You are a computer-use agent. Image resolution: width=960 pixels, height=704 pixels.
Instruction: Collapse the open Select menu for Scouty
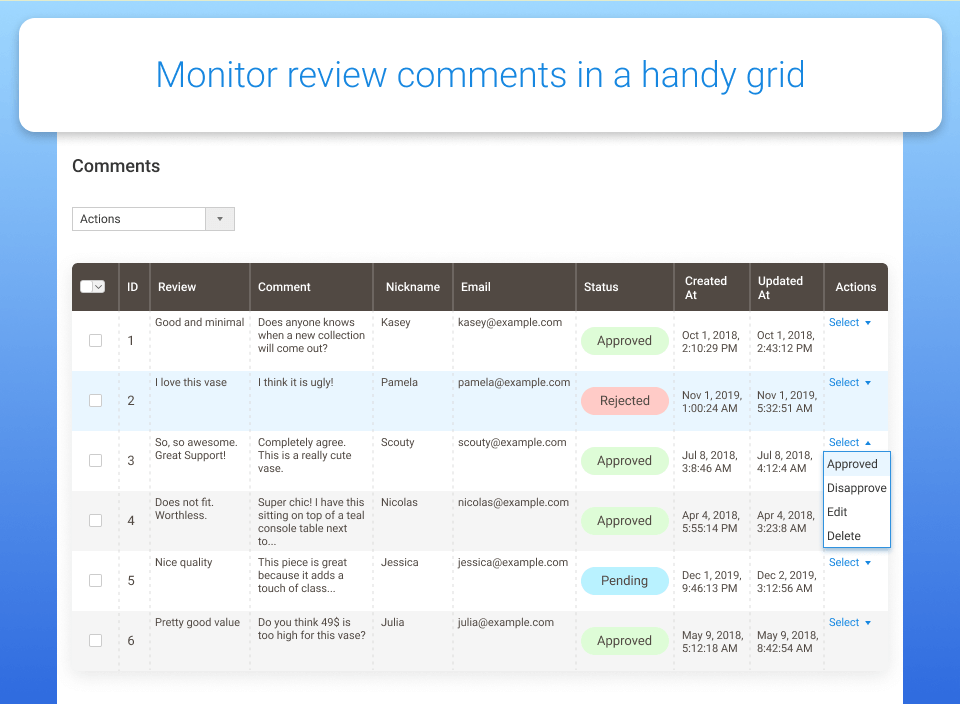[849, 443]
